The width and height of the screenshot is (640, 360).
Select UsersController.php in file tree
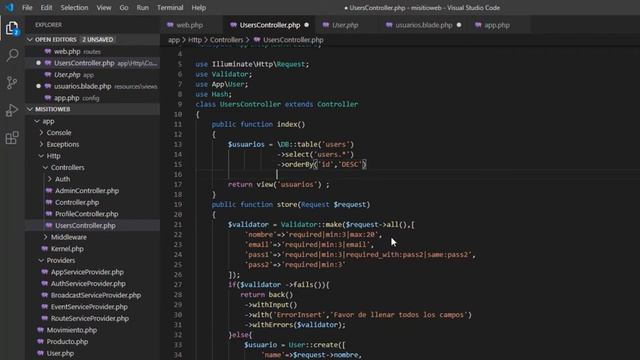coord(85,225)
